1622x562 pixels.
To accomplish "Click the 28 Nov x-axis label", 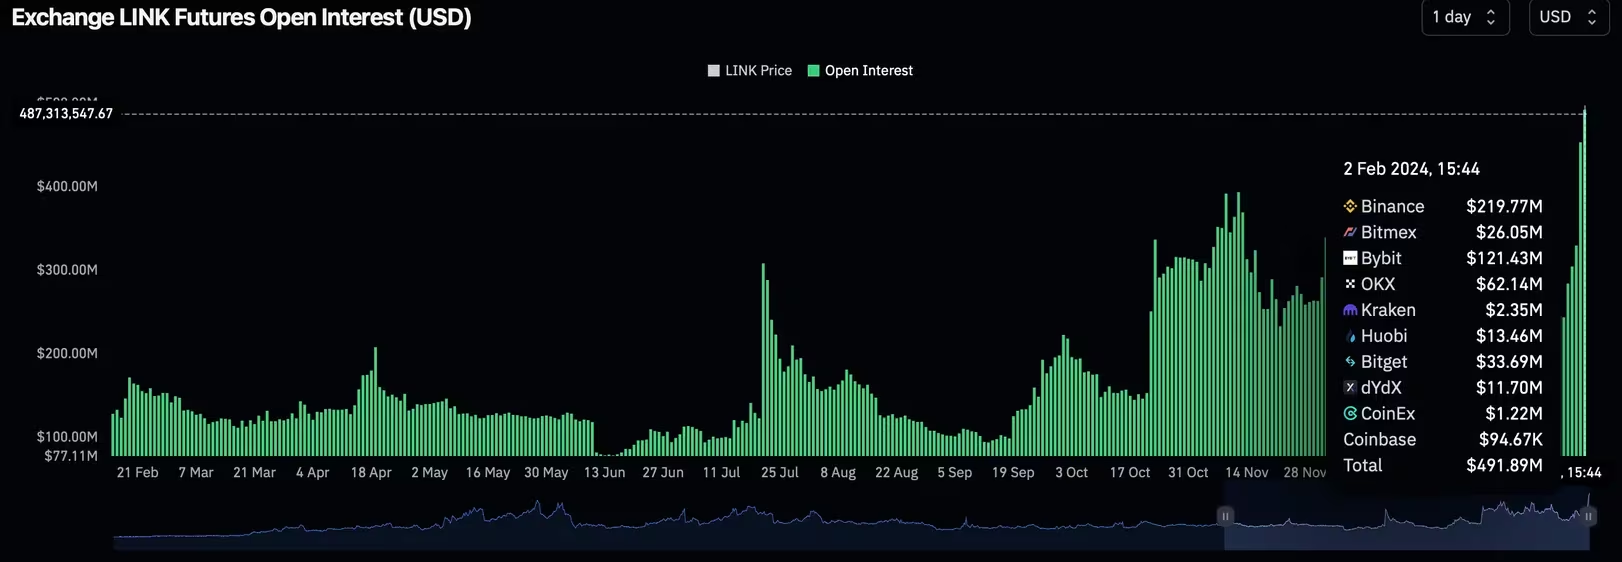I will point(1305,473).
